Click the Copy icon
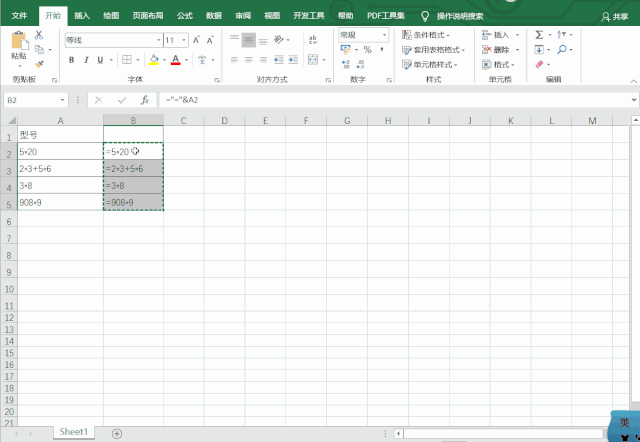This screenshot has height=442, width=640. [x=39, y=49]
